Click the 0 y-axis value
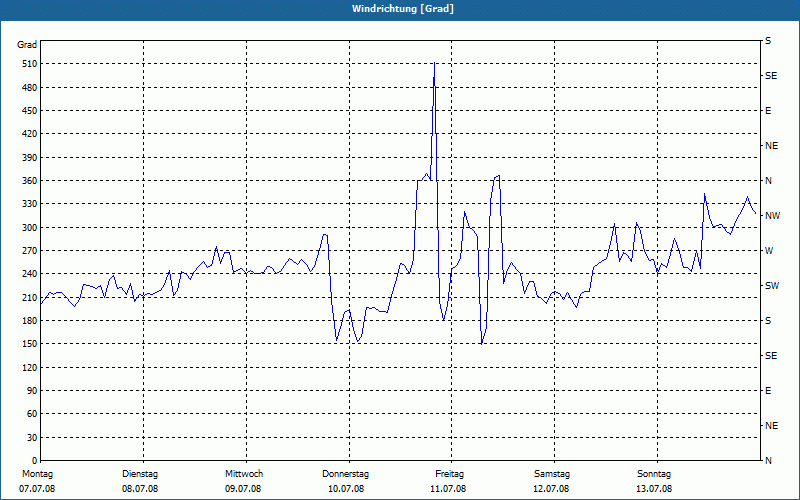This screenshot has width=800, height=500. point(34,461)
